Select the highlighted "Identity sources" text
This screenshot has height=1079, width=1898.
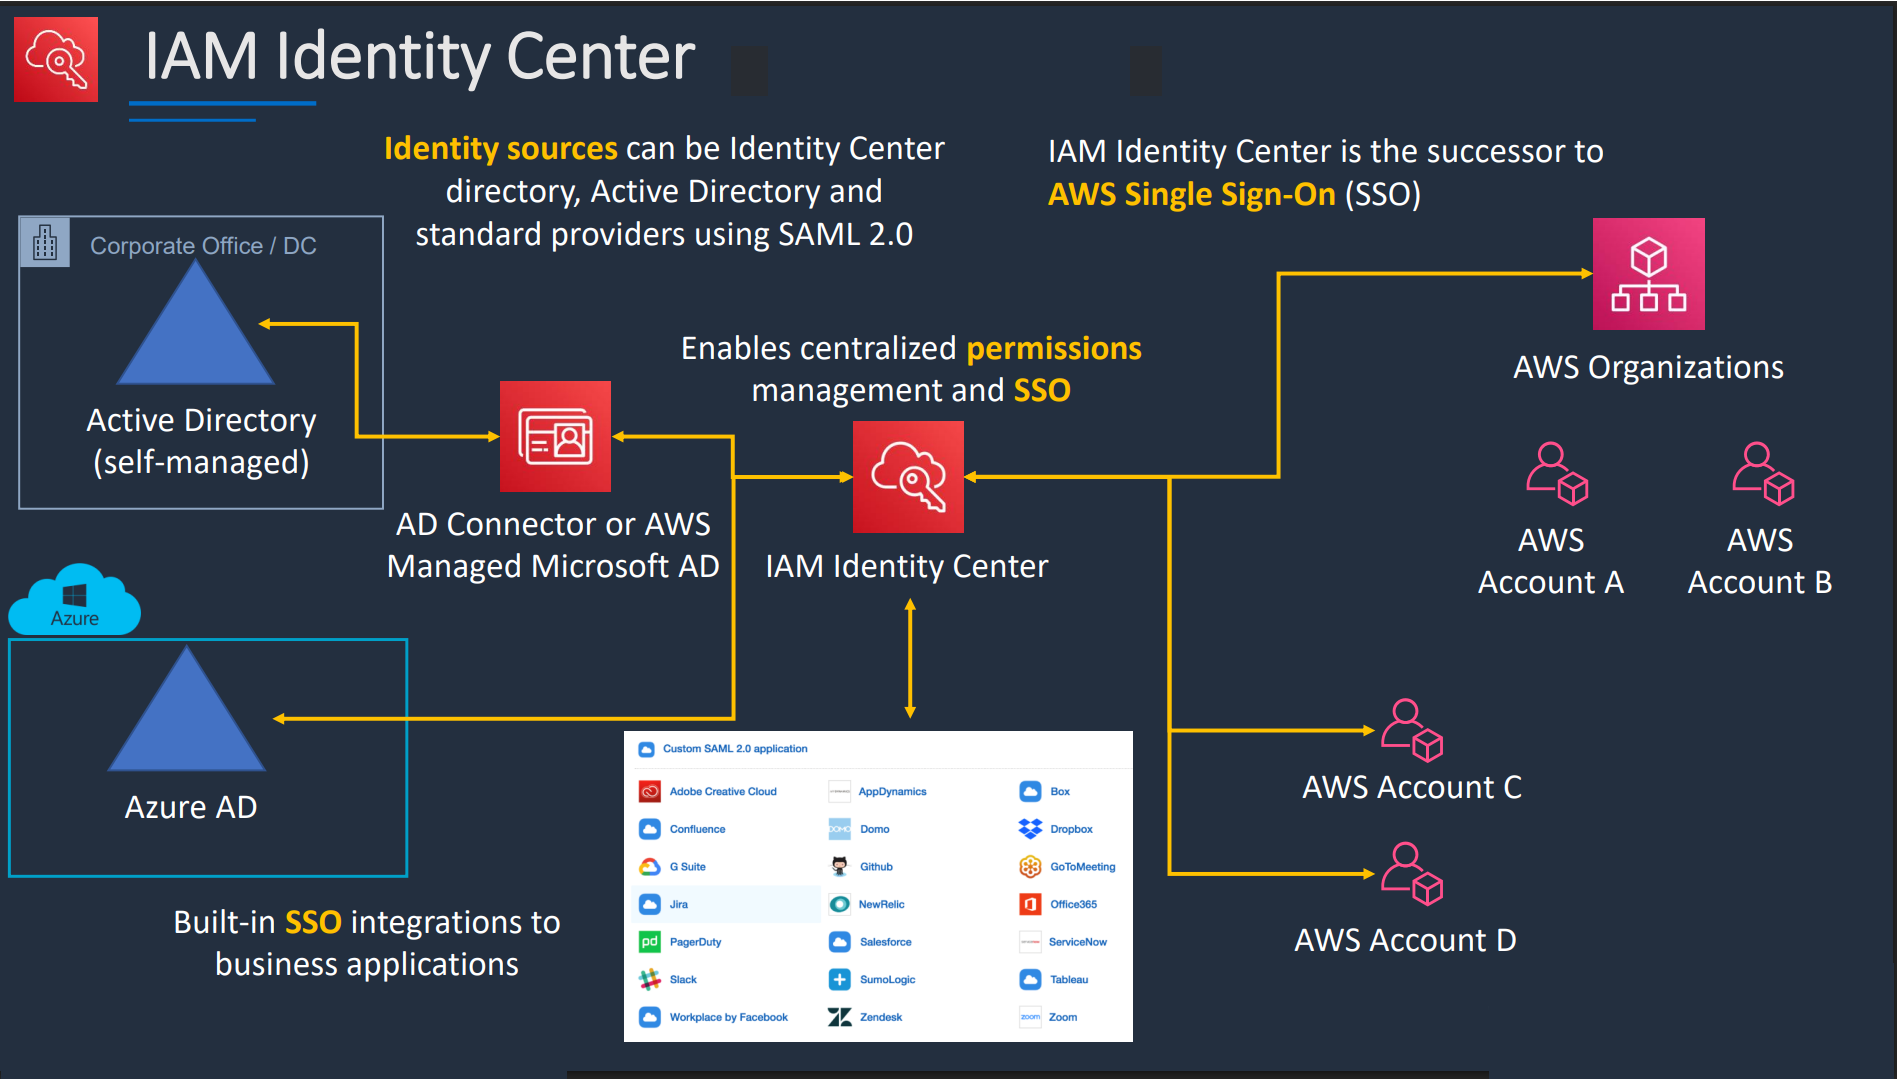tap(500, 149)
